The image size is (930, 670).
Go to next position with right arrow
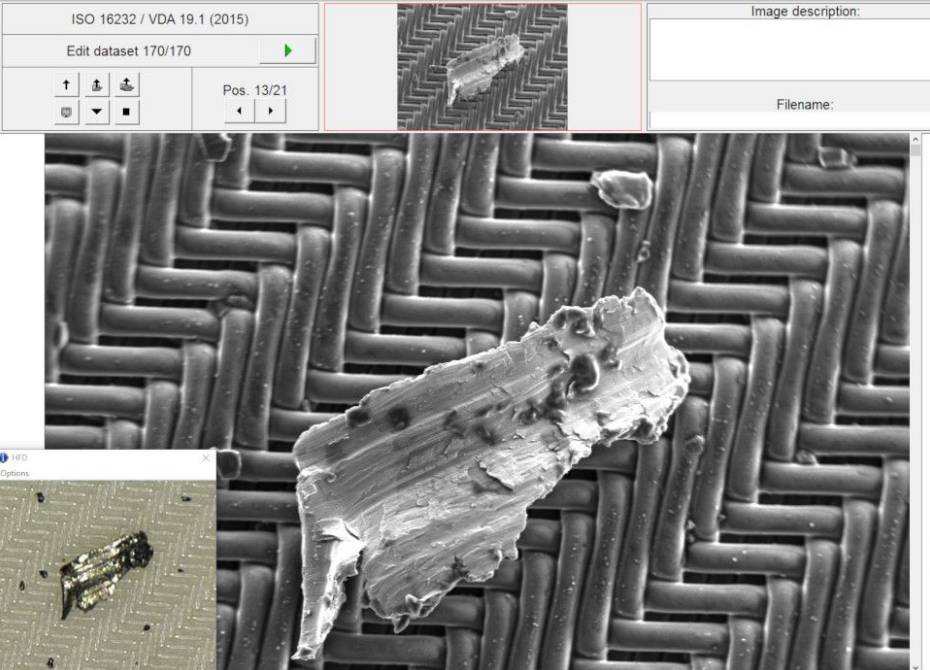coord(270,110)
